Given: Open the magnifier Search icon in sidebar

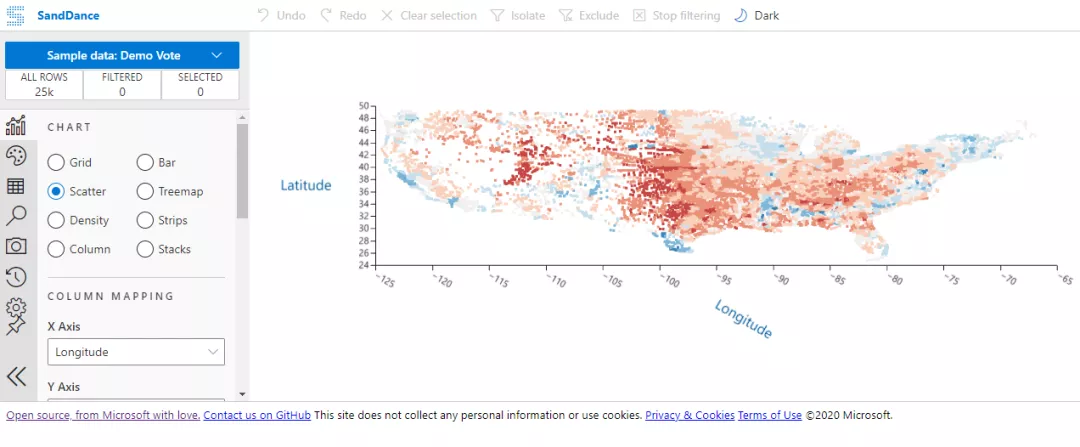Looking at the screenshot, I should click(16, 216).
